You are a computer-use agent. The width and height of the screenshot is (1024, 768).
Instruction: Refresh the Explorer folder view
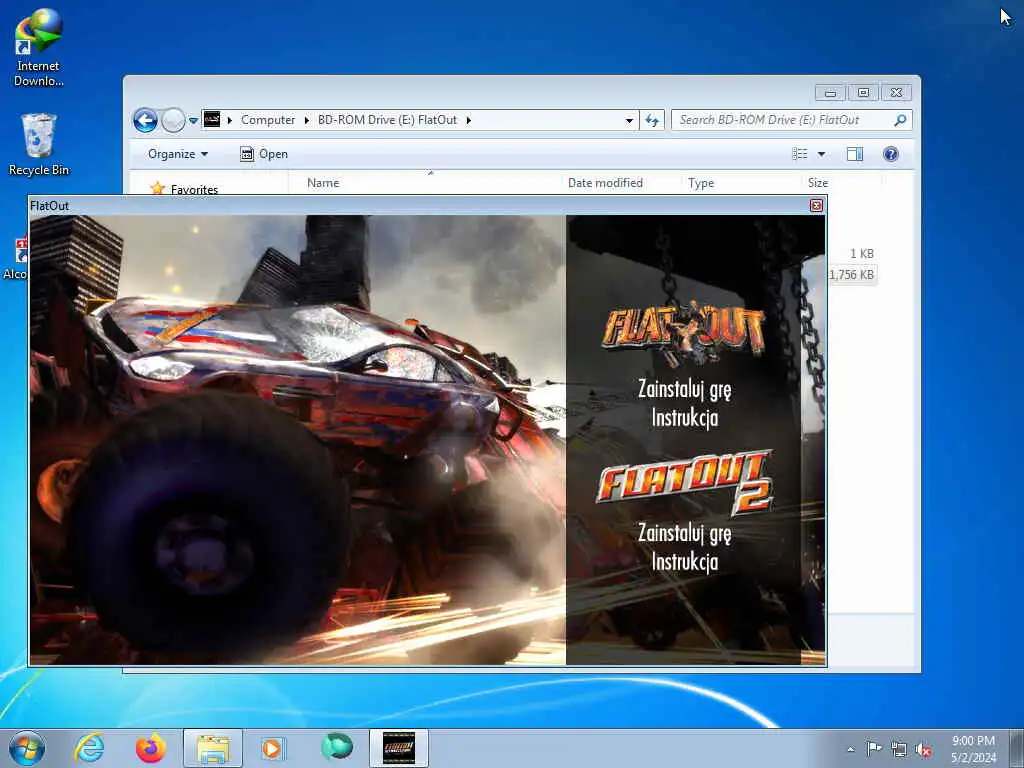(x=652, y=120)
